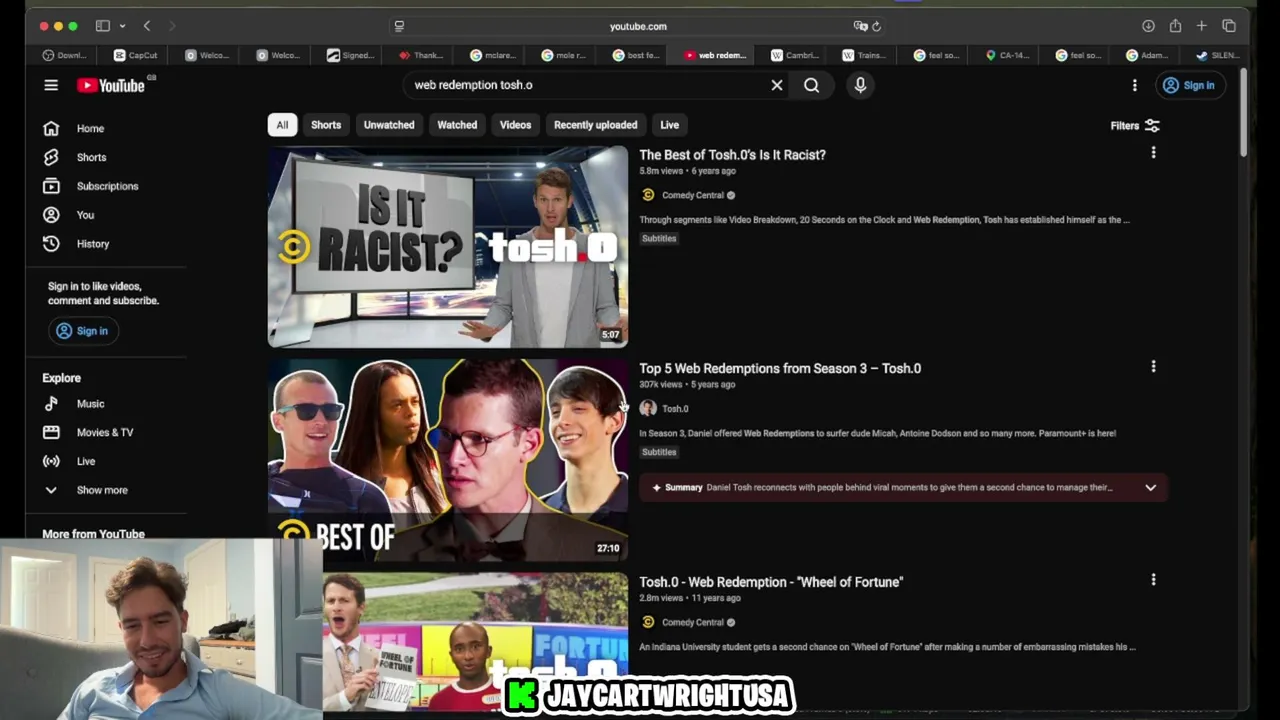This screenshot has height=720, width=1280.
Task: Show the Safari tab overview
Action: pyautogui.click(x=1229, y=26)
